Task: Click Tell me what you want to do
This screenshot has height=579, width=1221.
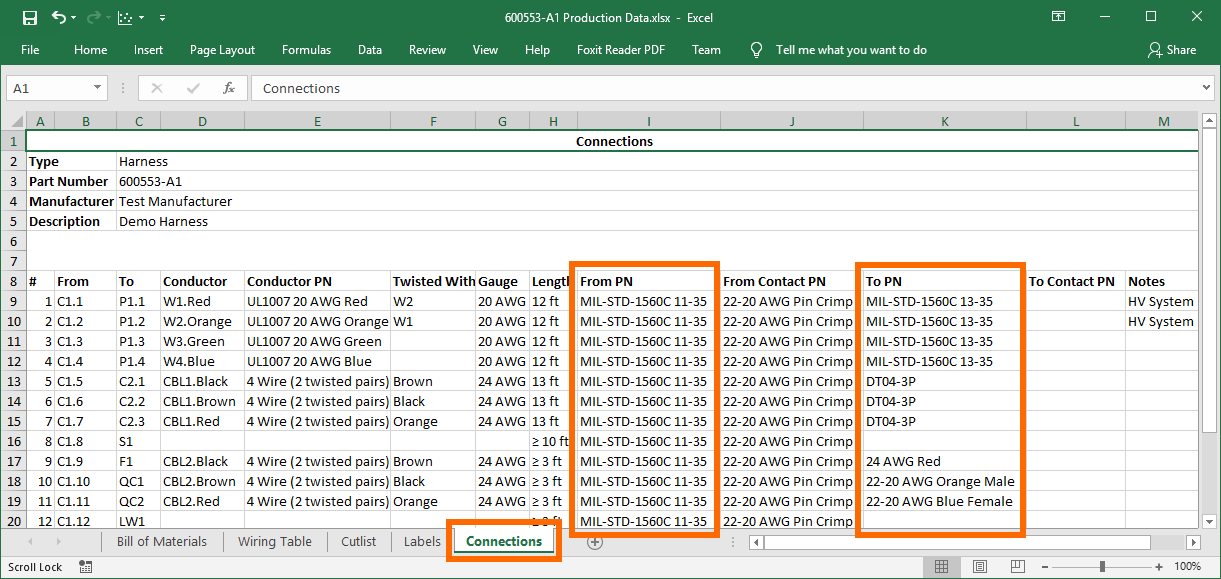Action: 851,50
